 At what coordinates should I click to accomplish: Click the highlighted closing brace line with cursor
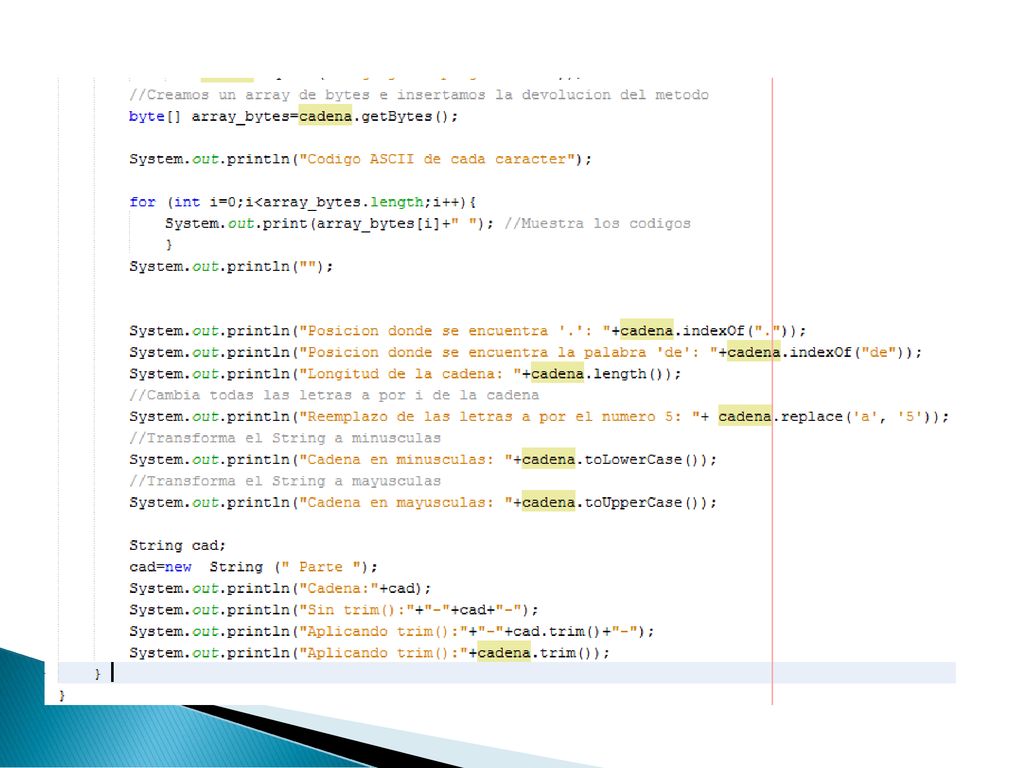506,673
